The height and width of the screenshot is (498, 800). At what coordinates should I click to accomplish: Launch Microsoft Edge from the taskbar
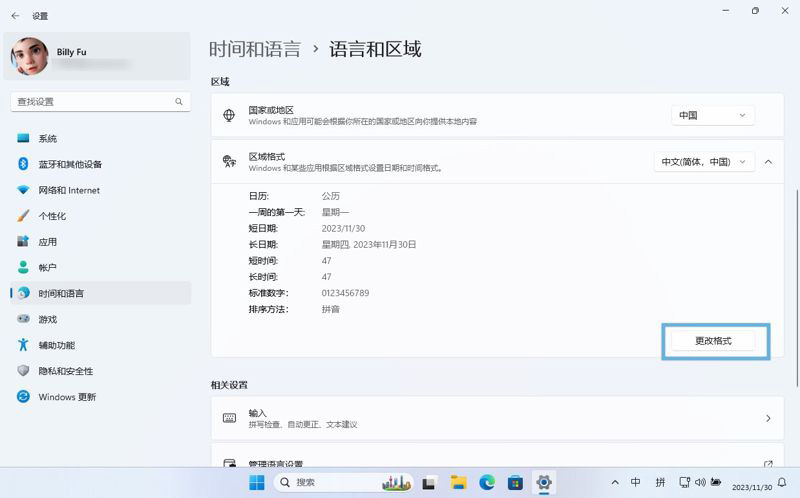(x=487, y=483)
